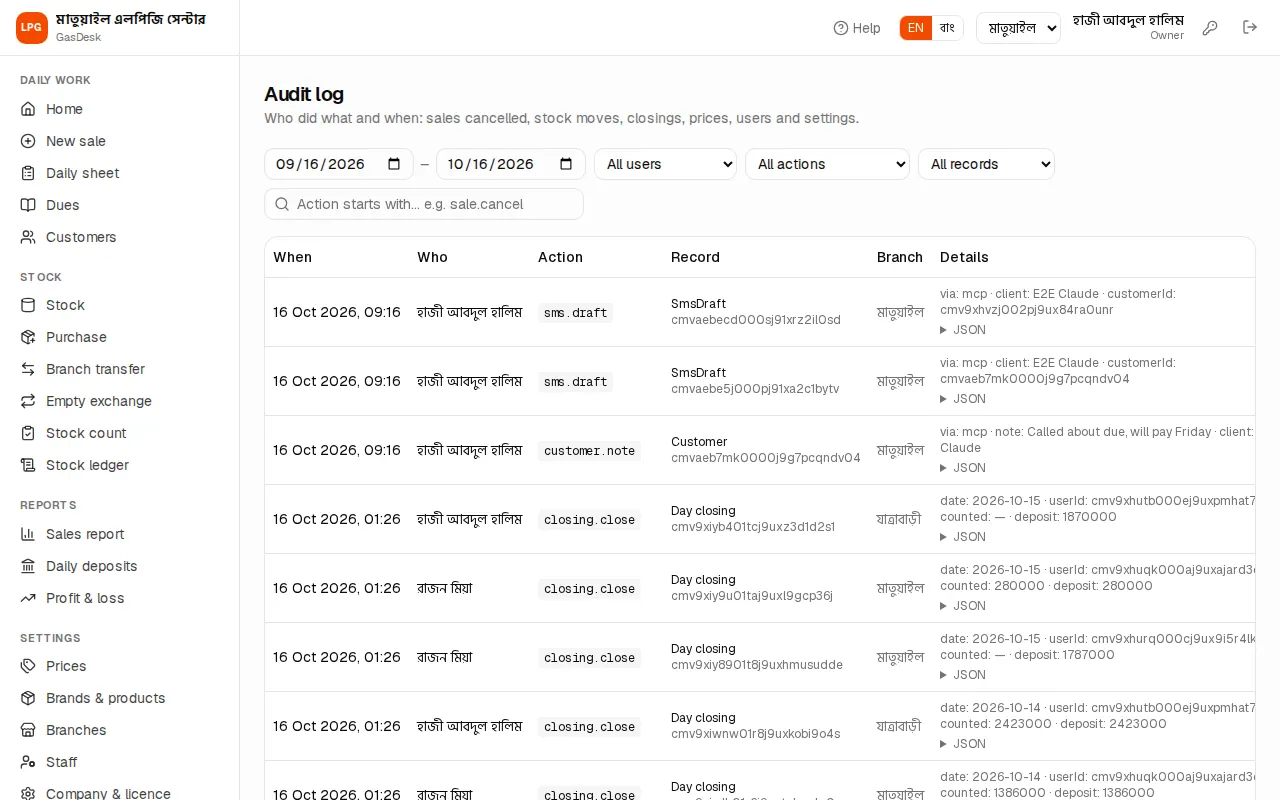Viewport: 1280px width, 800px height.
Task: Go to Prices settings
Action: click(120, 666)
